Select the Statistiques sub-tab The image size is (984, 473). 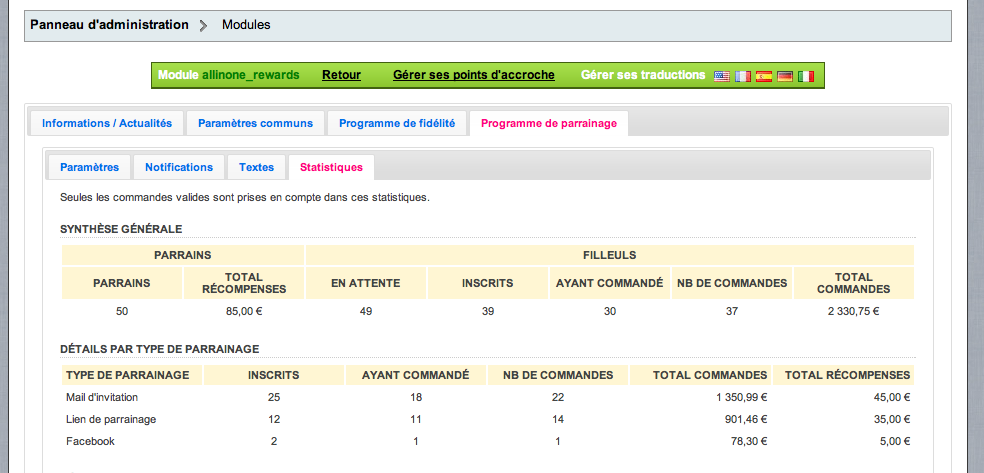[x=331, y=167]
